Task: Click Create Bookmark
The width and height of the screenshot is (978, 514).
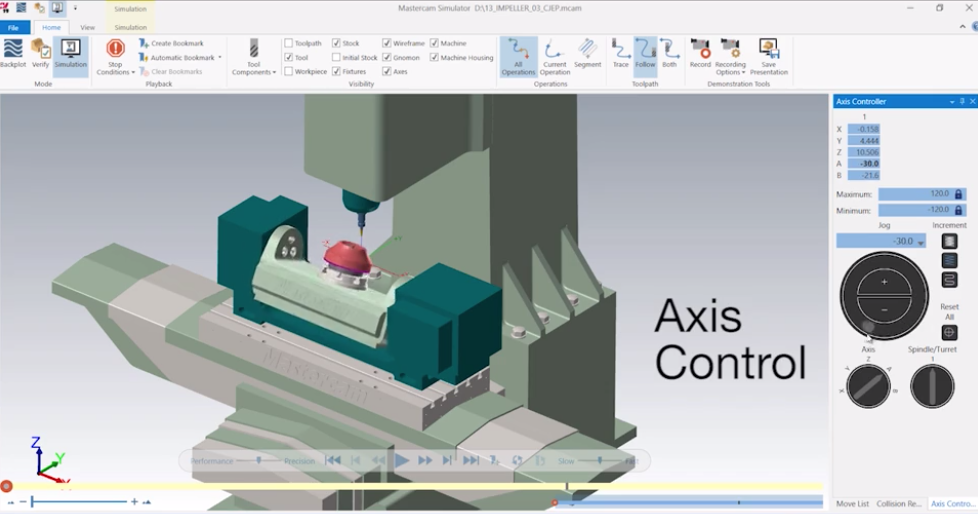Action: coord(171,43)
